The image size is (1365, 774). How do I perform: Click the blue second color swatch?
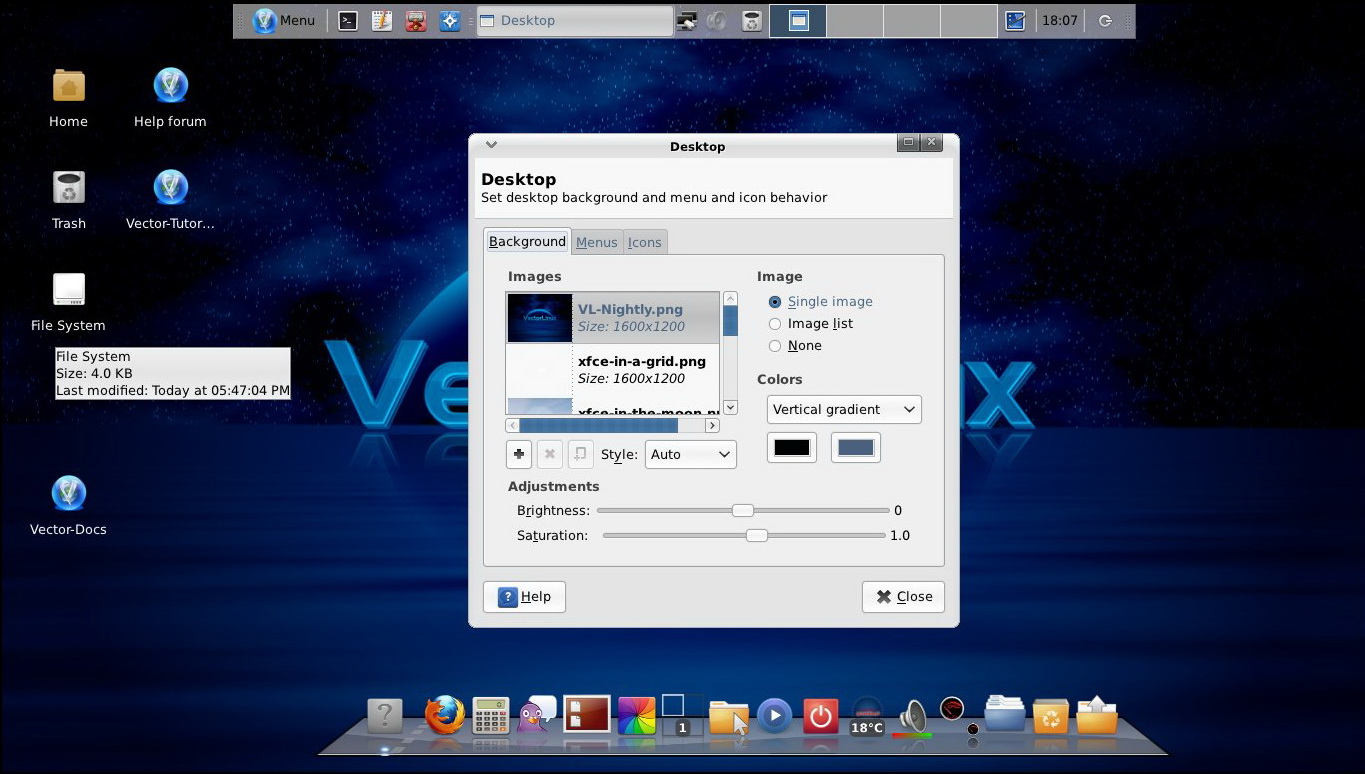[x=856, y=448]
